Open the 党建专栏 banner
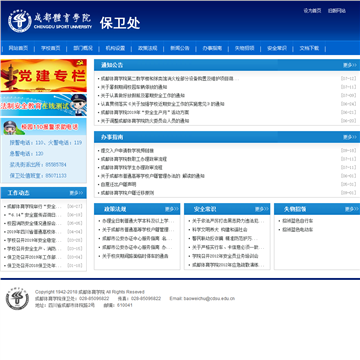This screenshot has height=360, width=360. coord(43,76)
